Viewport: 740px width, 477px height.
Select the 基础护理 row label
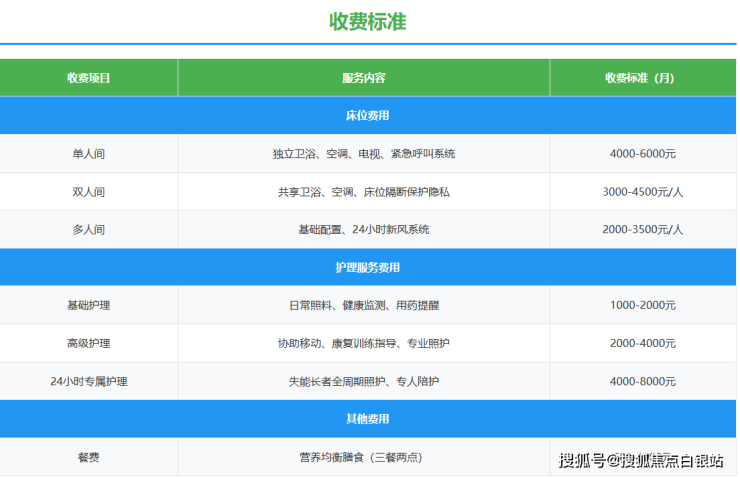(x=89, y=306)
